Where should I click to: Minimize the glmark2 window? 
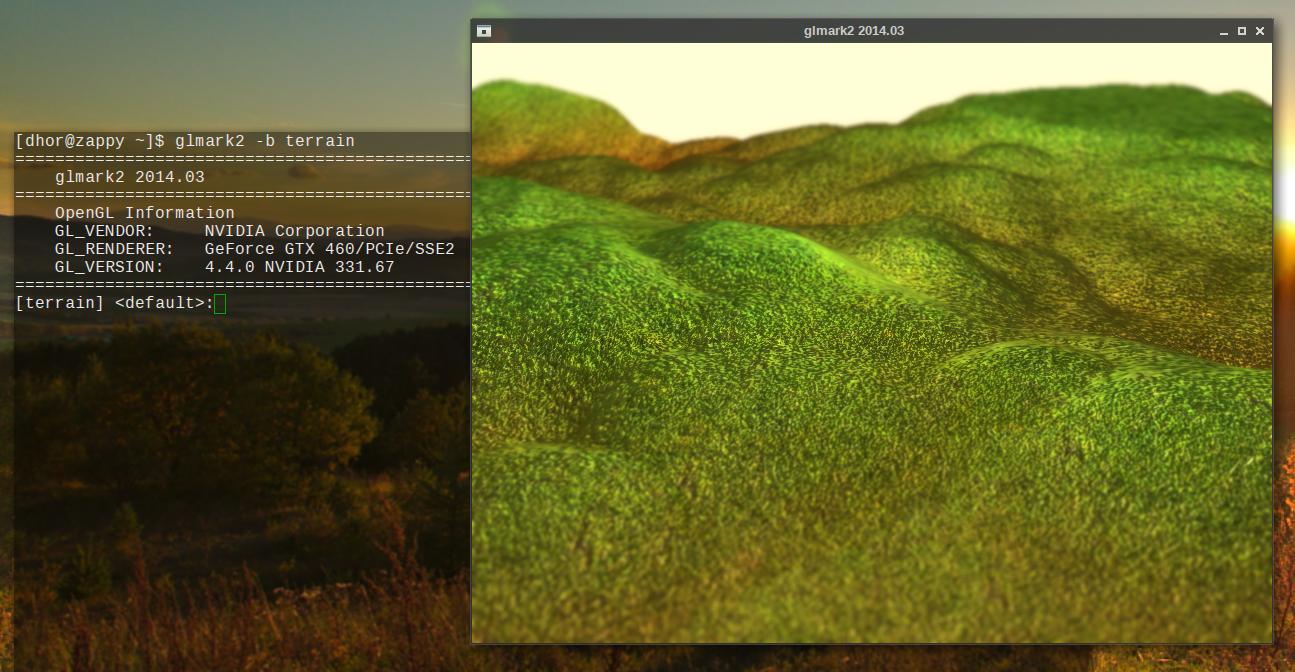[x=1224, y=32]
